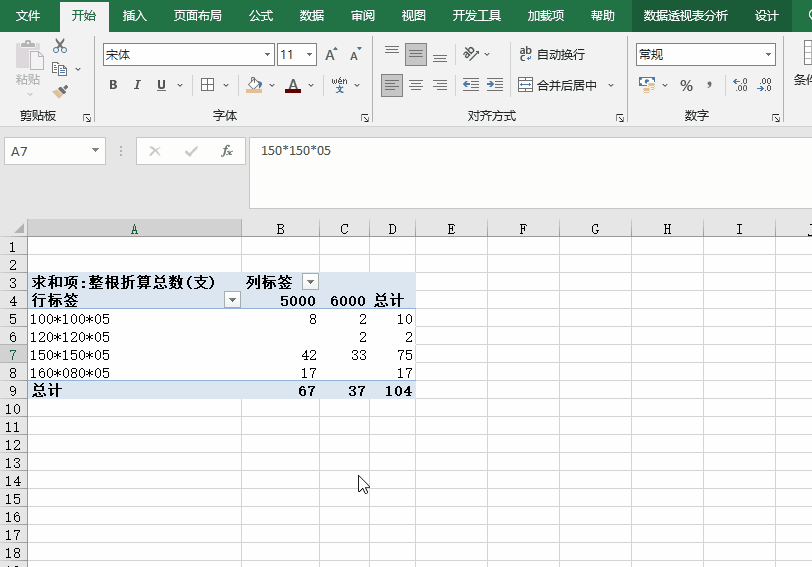Increase indent
The image size is (812, 567).
495,85
